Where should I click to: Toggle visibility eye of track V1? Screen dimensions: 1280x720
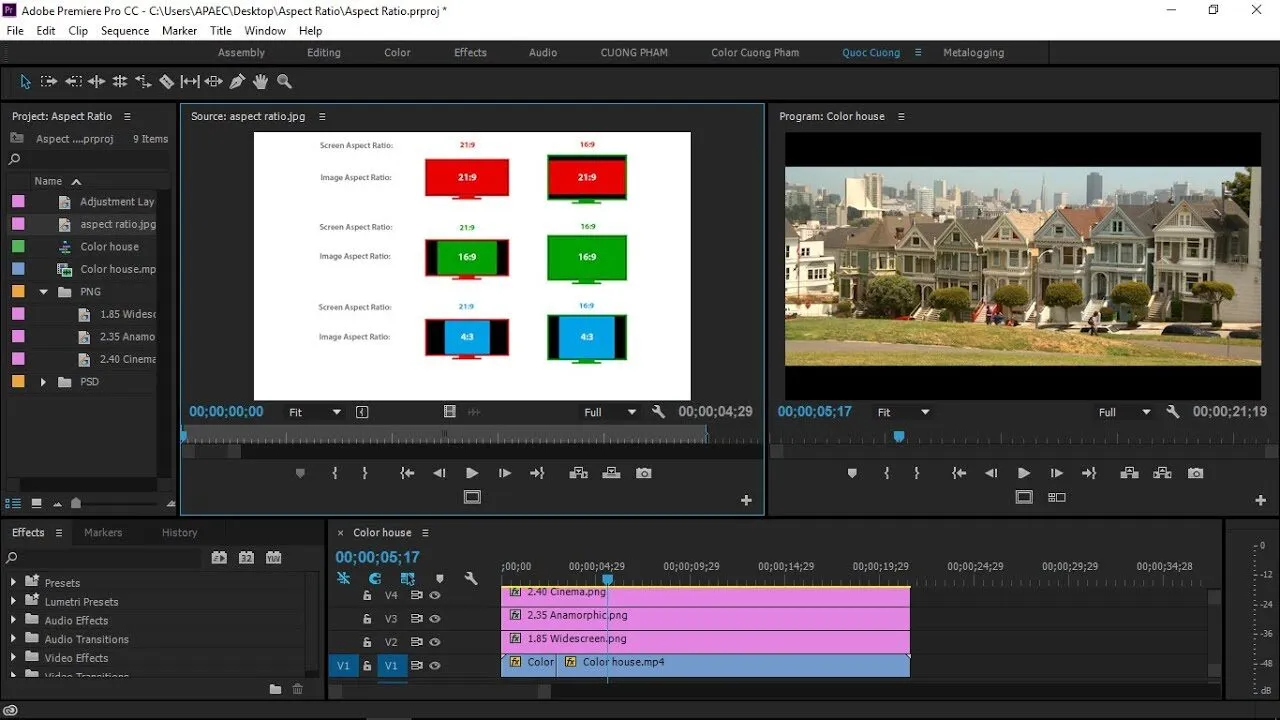click(435, 665)
